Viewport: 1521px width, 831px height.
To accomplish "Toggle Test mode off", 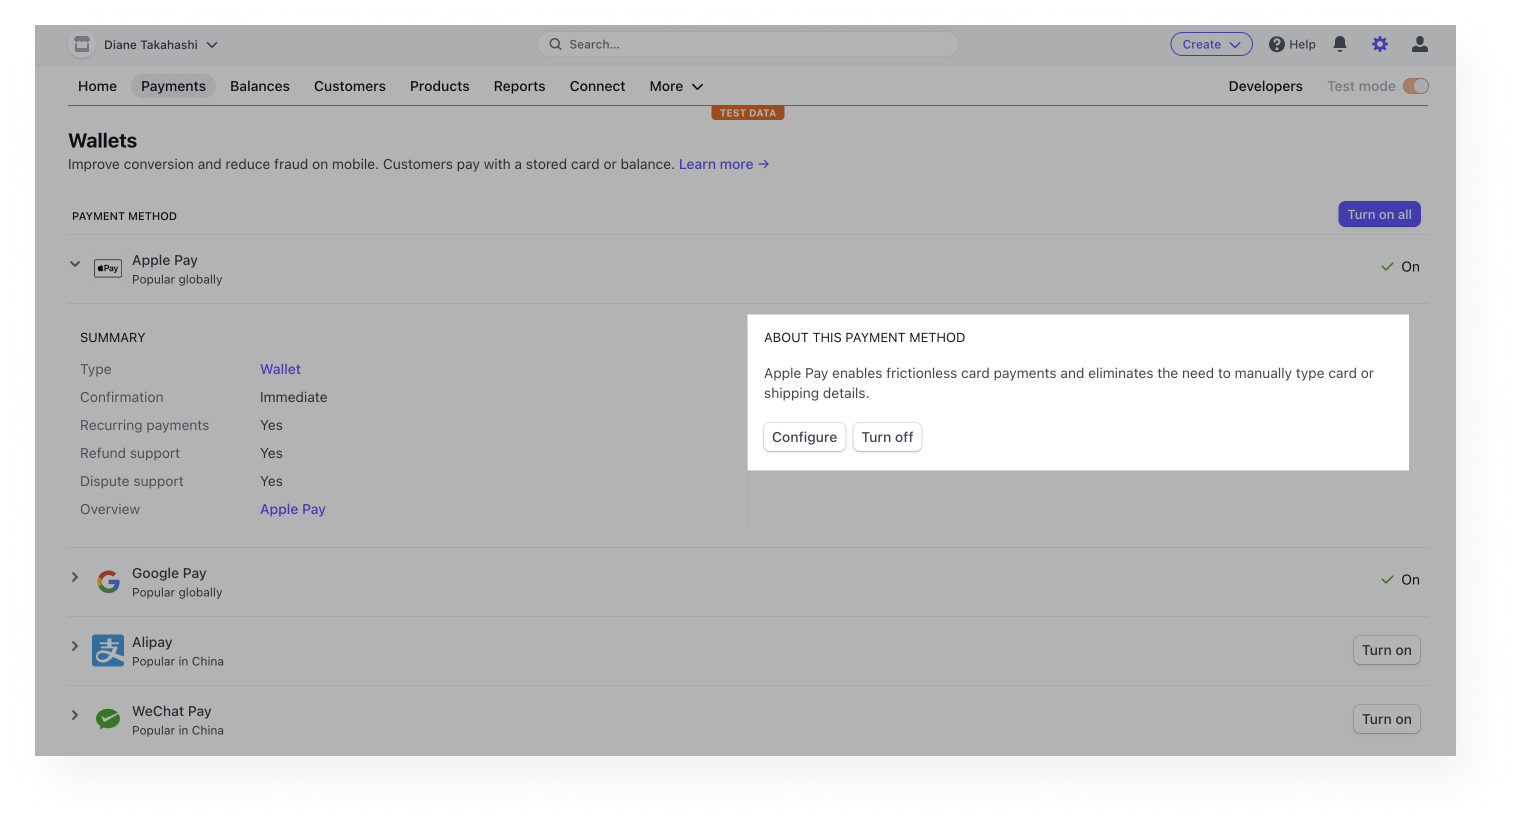I will 1417,86.
